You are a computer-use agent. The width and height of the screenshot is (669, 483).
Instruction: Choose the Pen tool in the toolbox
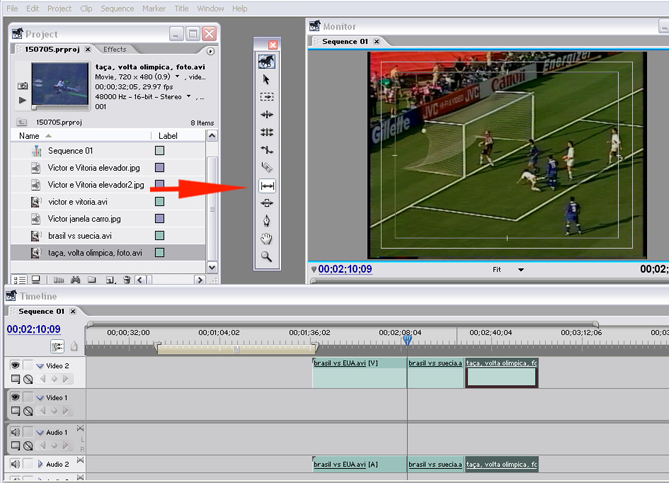[x=267, y=221]
